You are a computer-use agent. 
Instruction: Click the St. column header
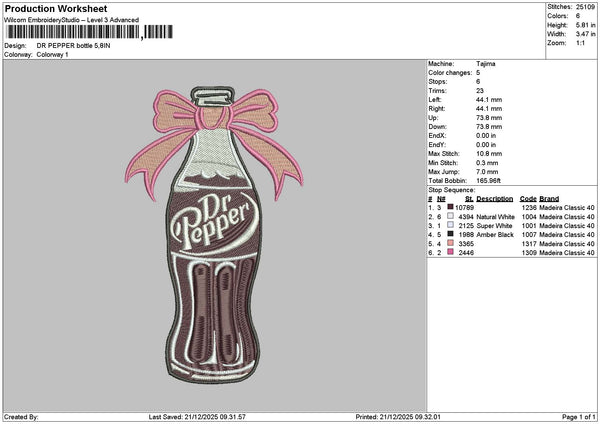[469, 199]
